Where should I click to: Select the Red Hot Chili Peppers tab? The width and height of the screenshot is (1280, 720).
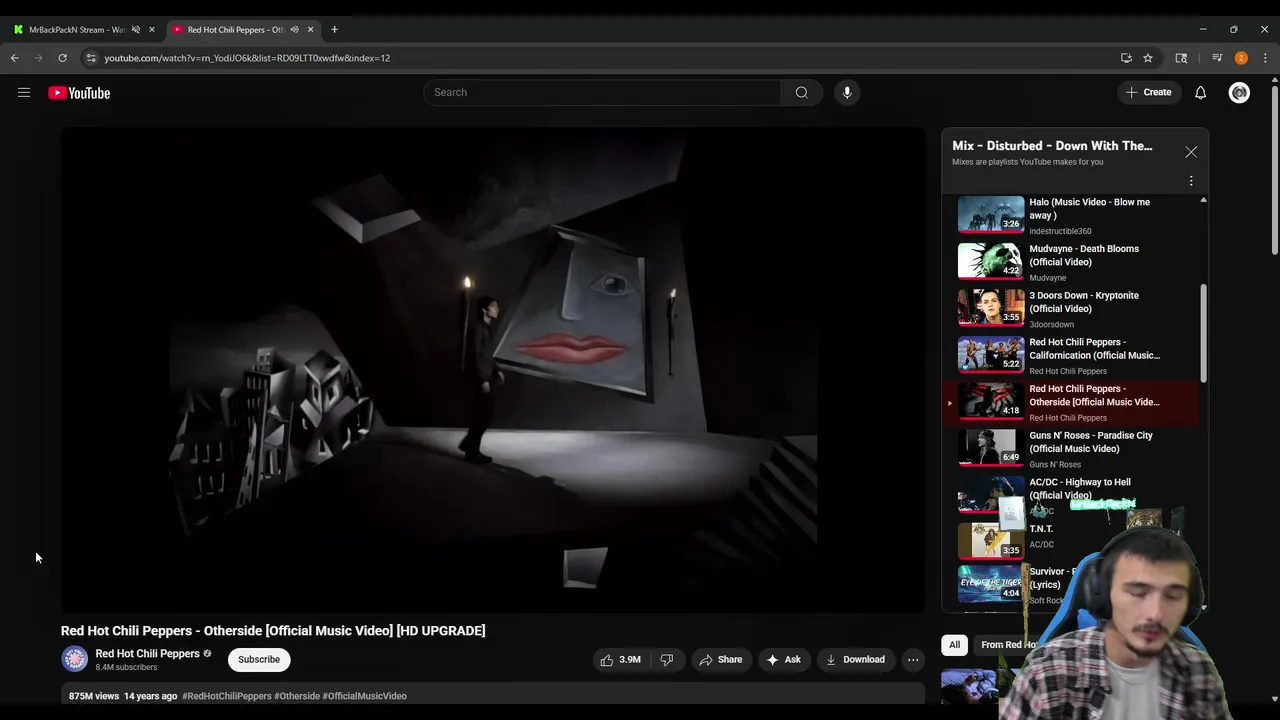(236, 29)
